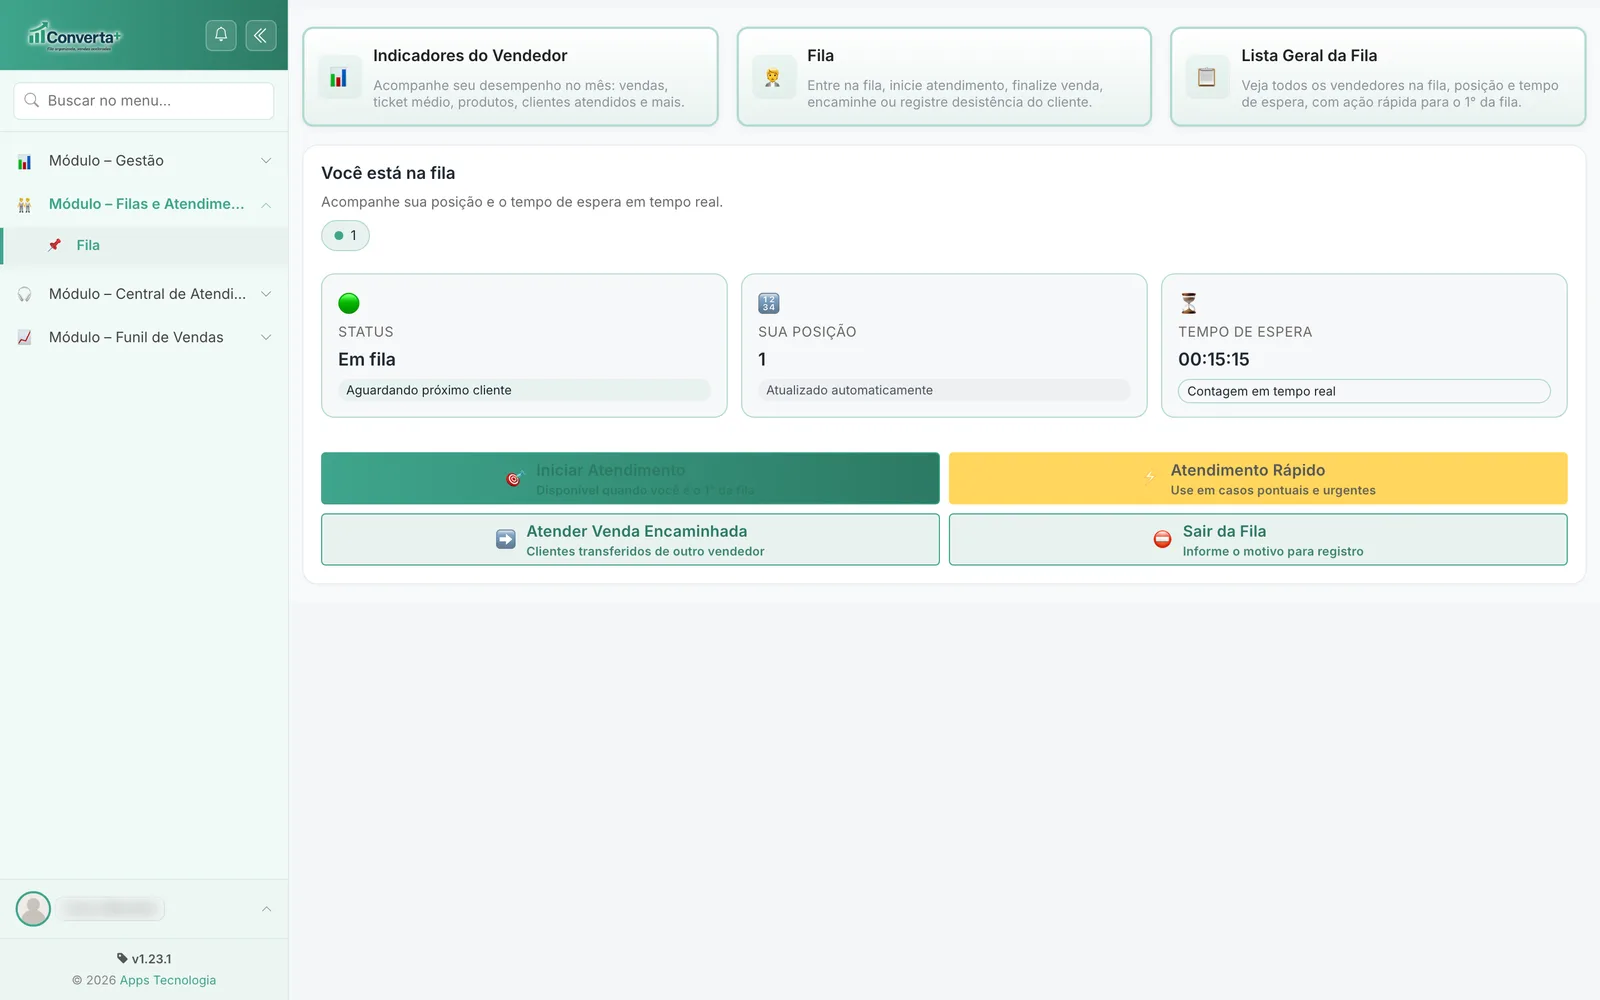Click the chart icon of Funil de Vendas
This screenshot has height=1000, width=1600.
point(25,338)
